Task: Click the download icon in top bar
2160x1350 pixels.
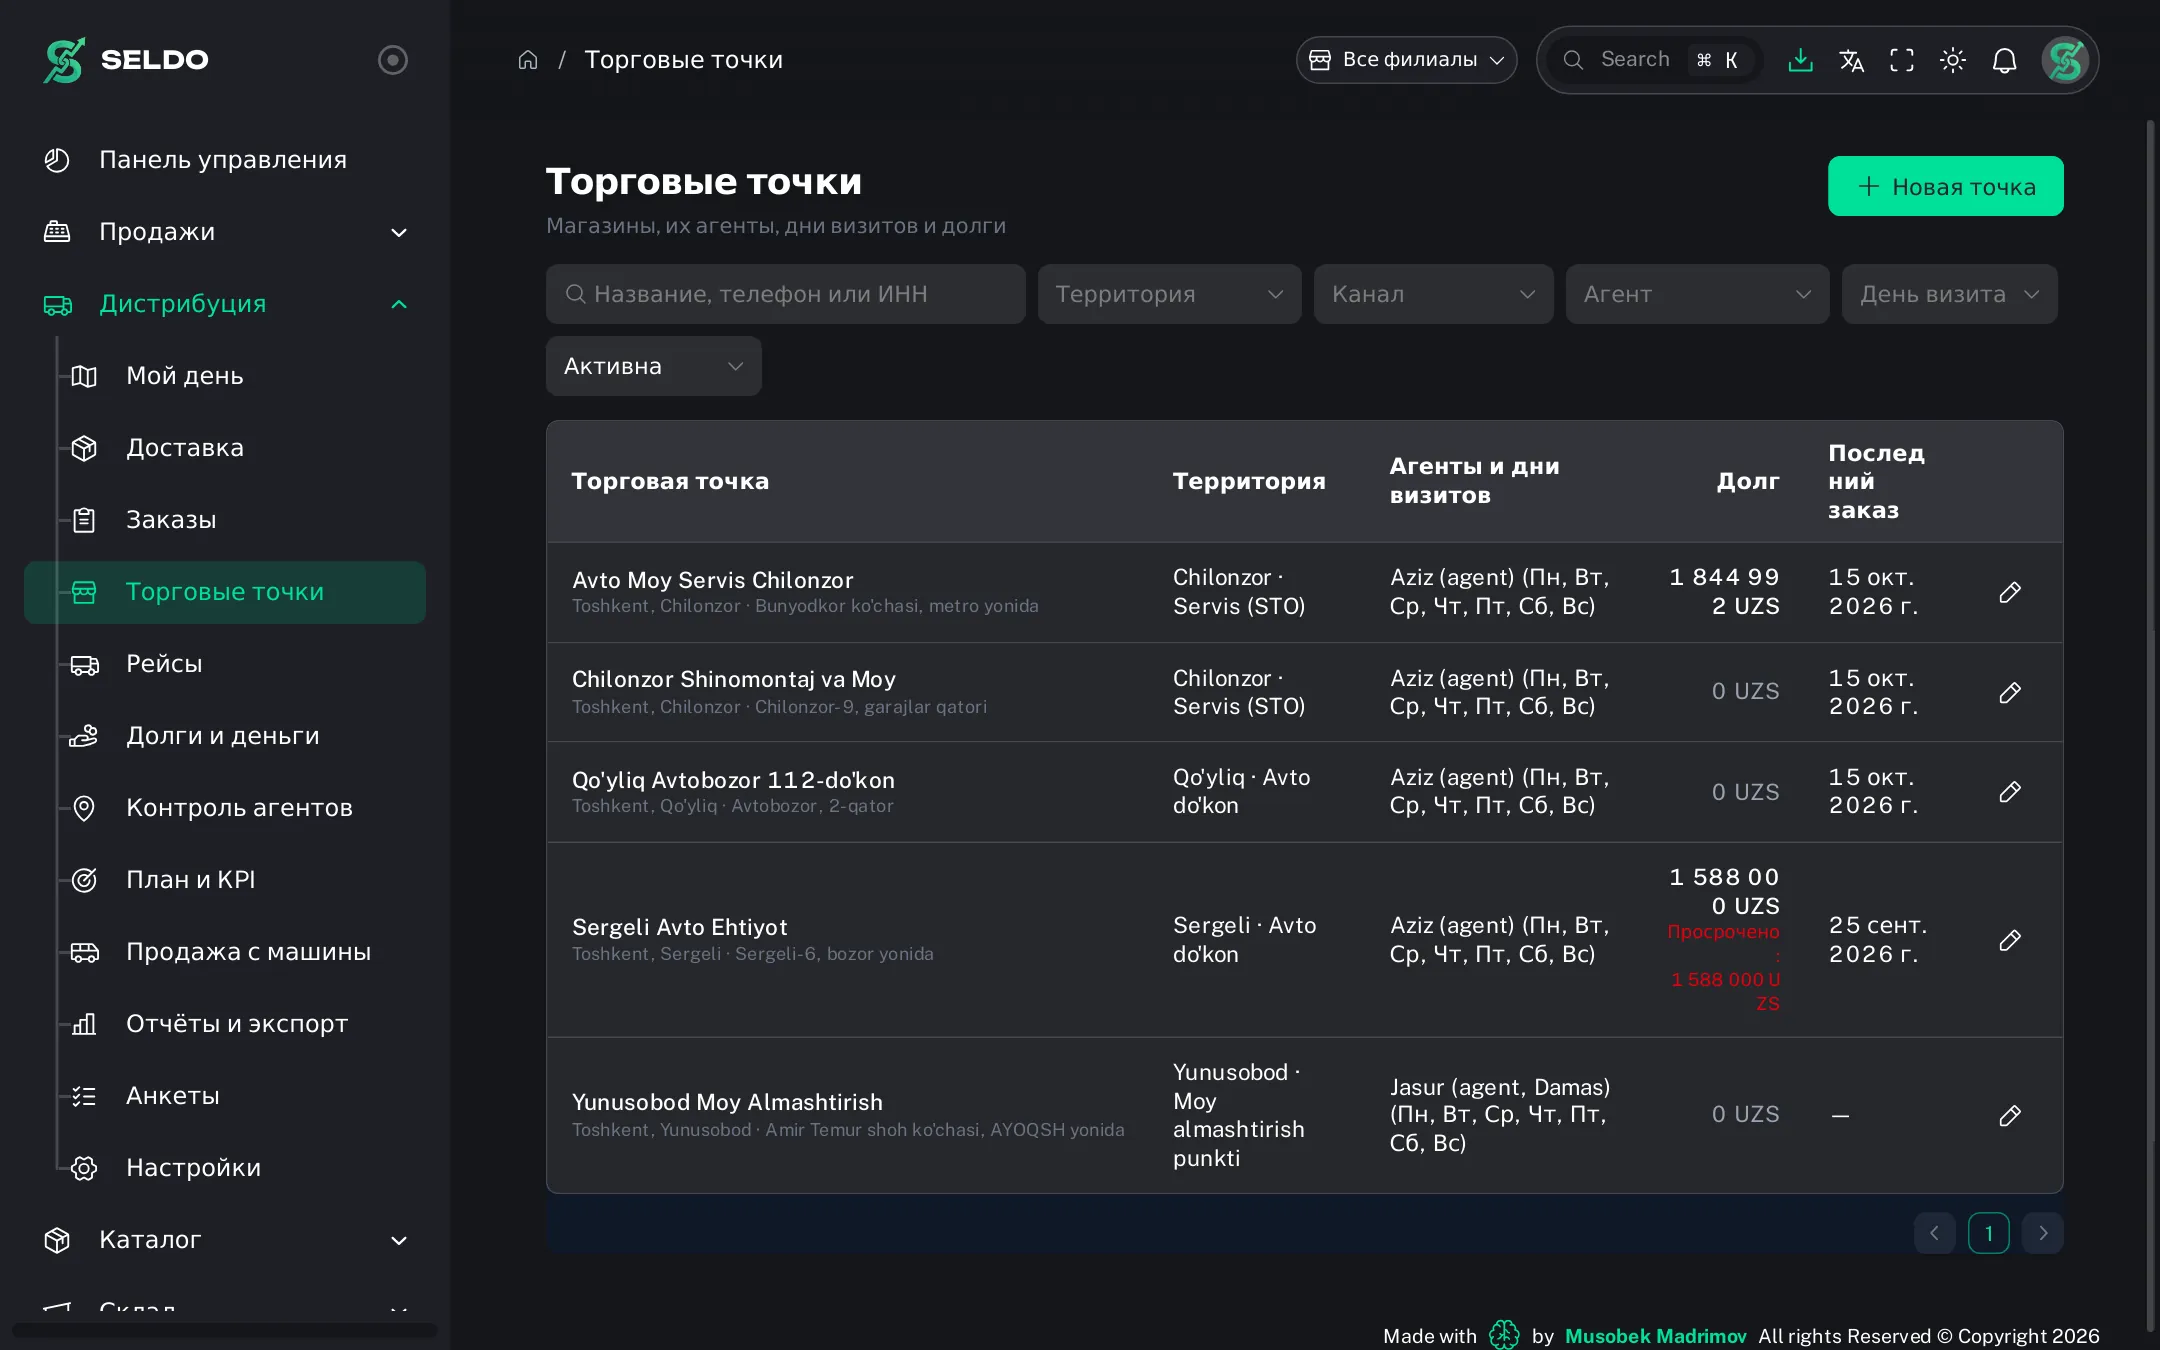Action: (x=1800, y=60)
